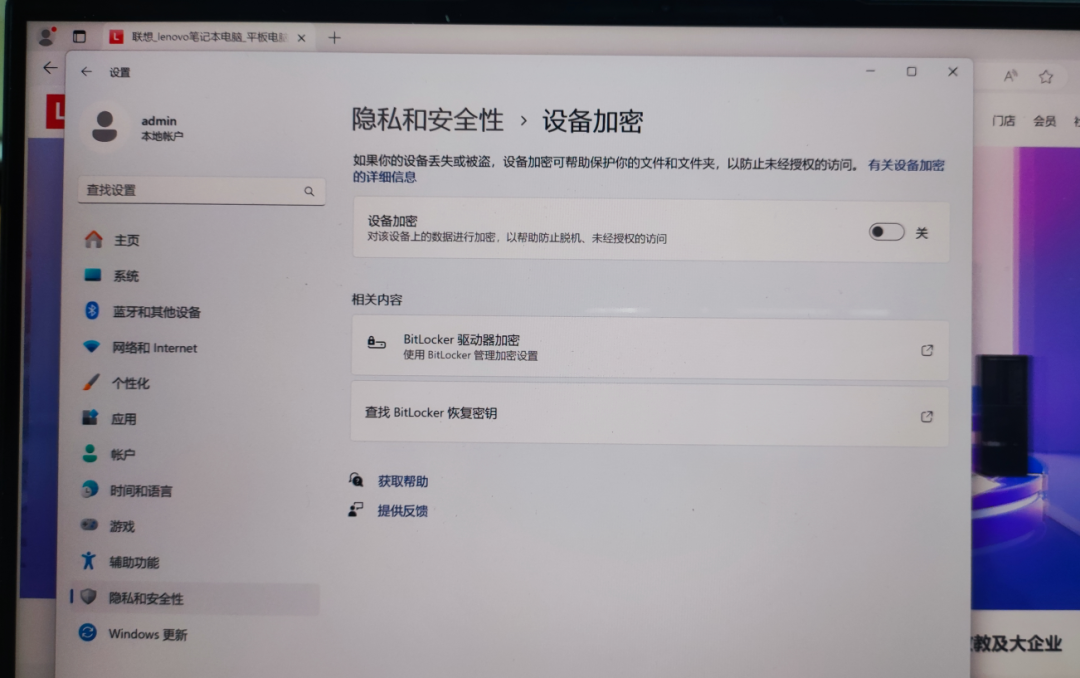Click the 获取帮助 link
The height and width of the screenshot is (678, 1080).
(x=402, y=481)
